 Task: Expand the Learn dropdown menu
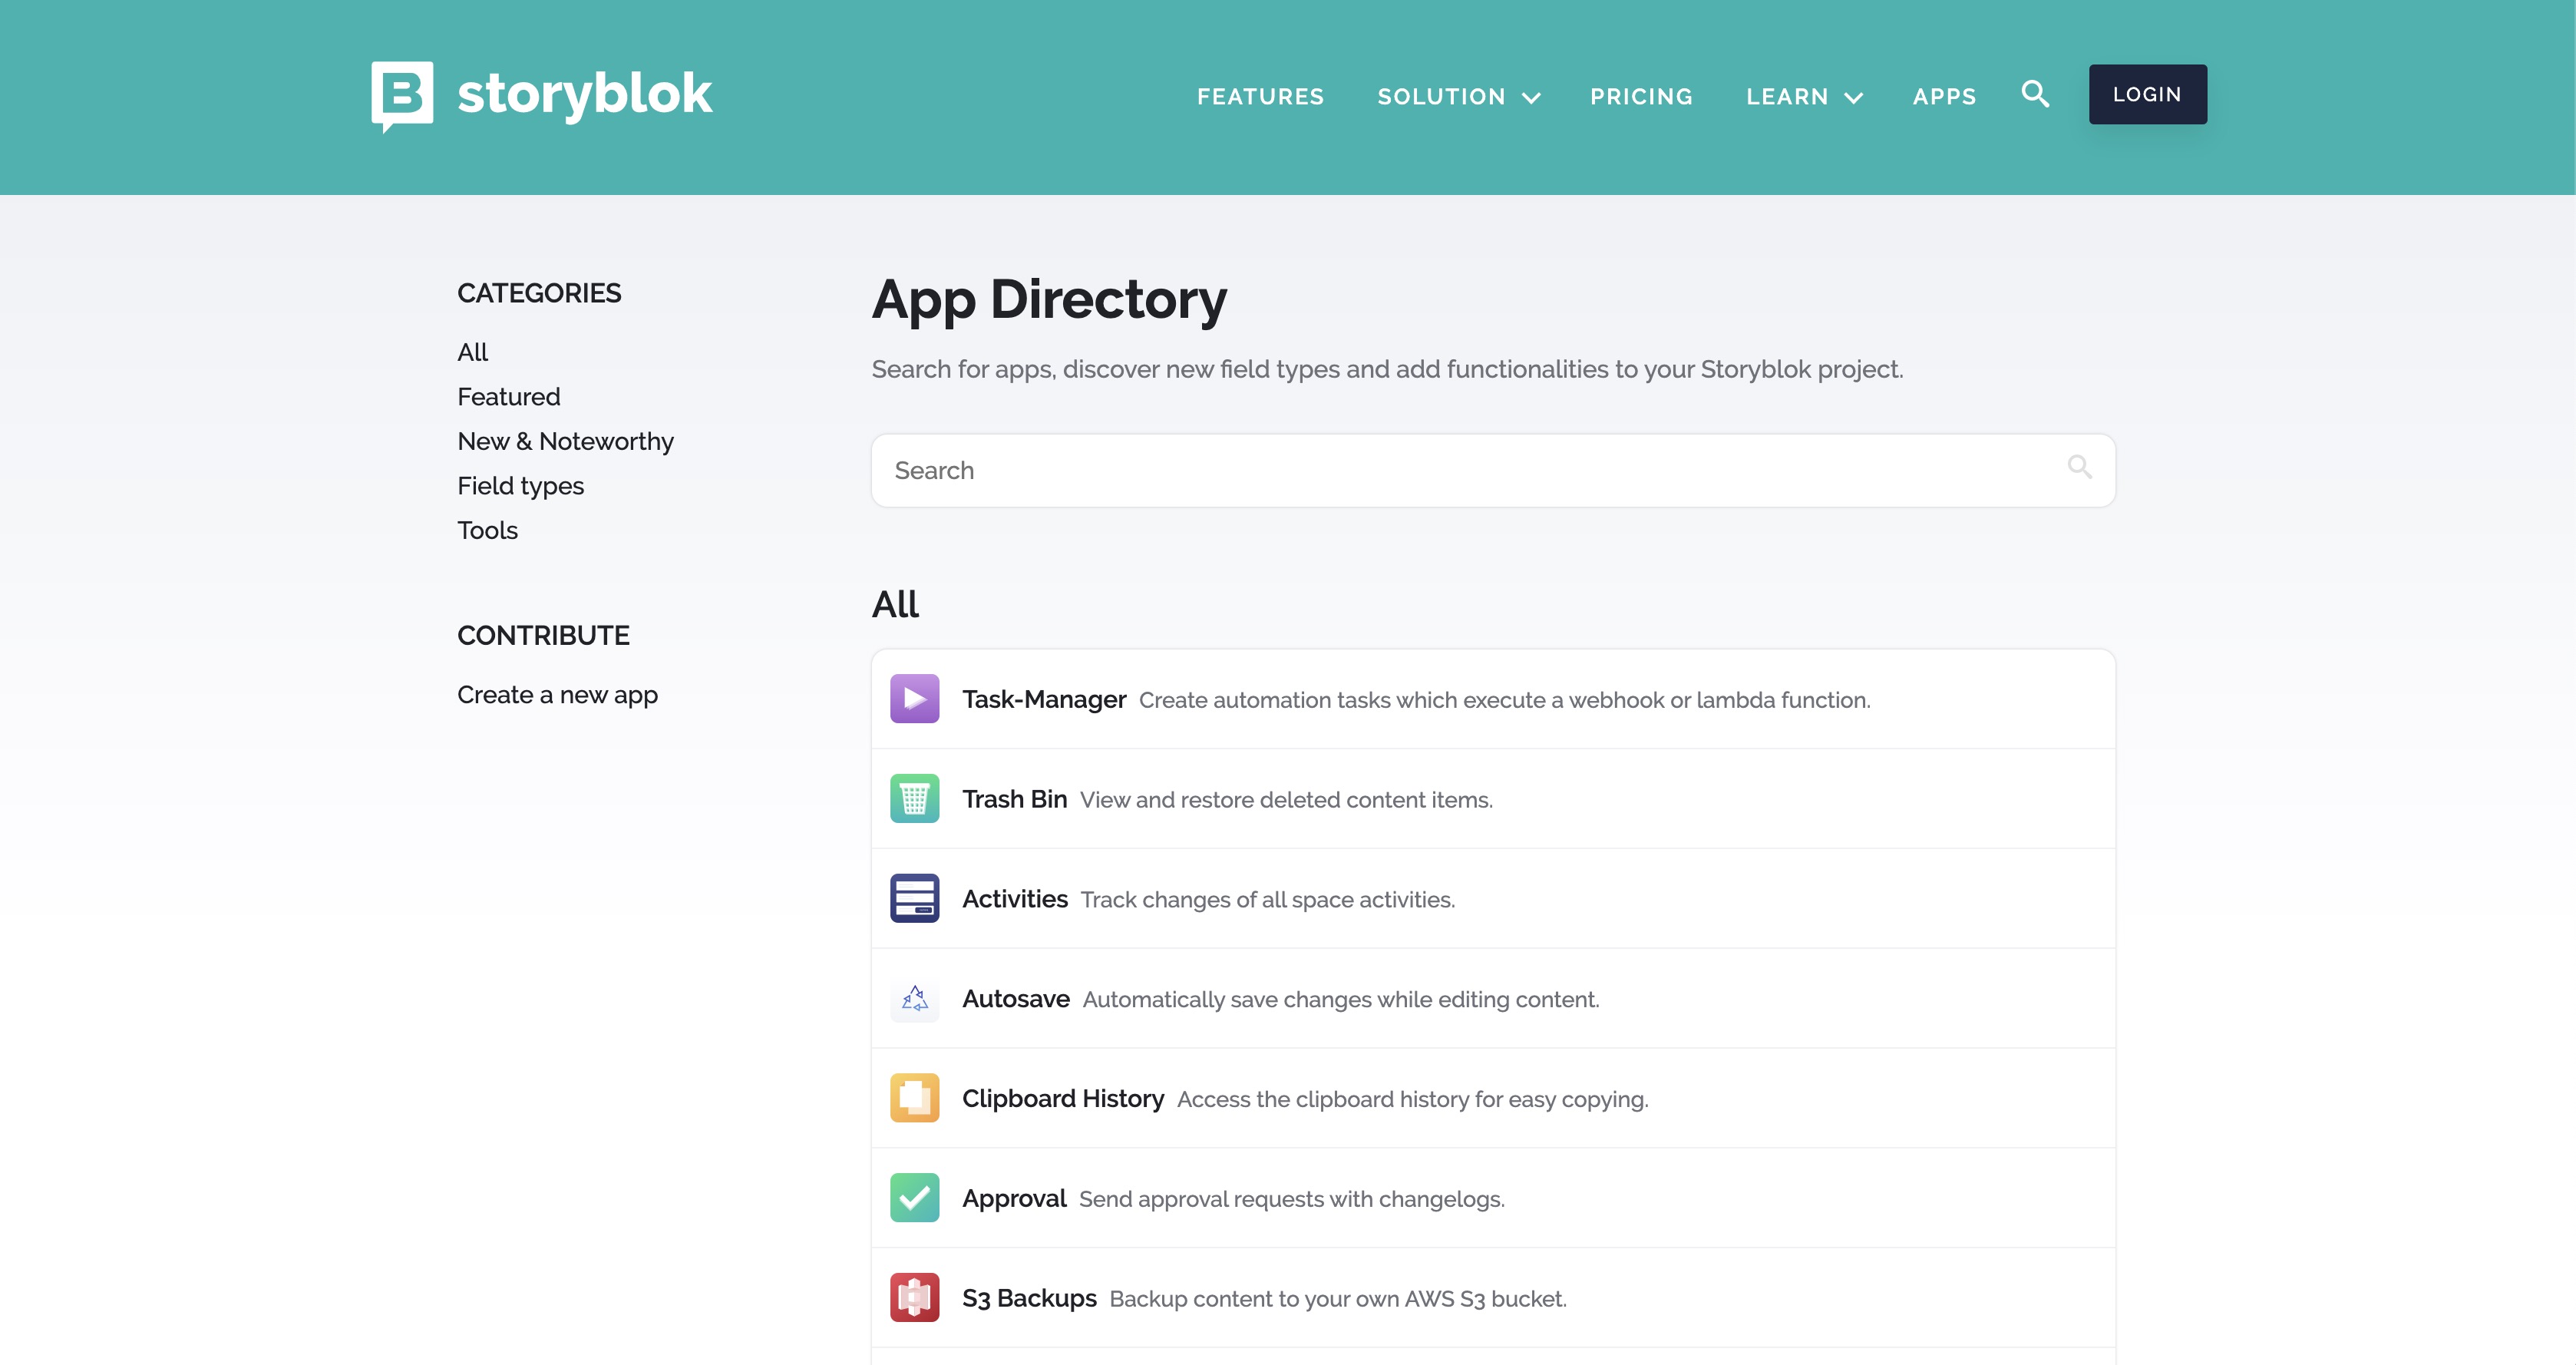[1803, 97]
